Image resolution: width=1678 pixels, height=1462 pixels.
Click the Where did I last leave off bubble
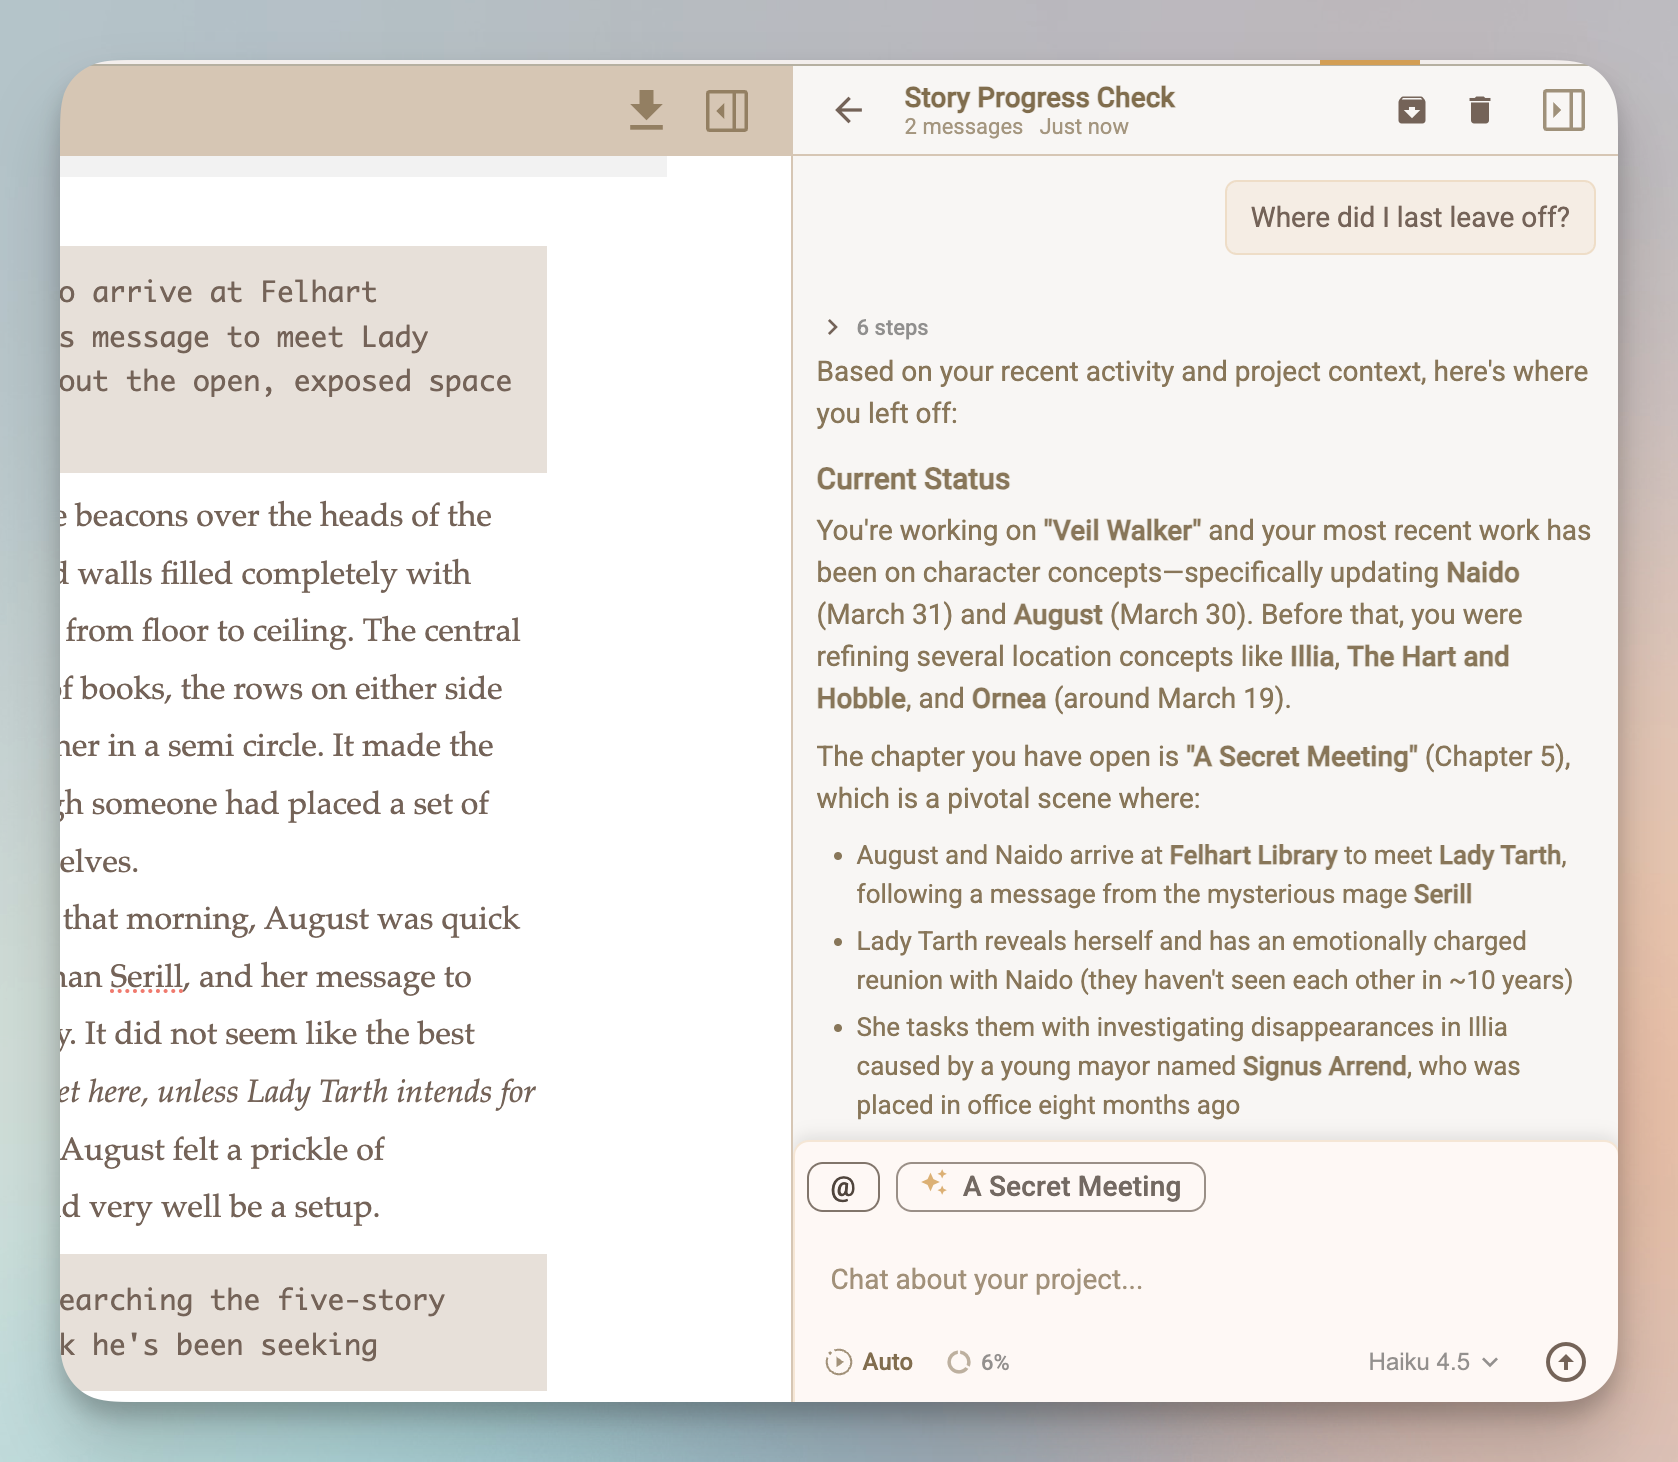(x=1409, y=217)
